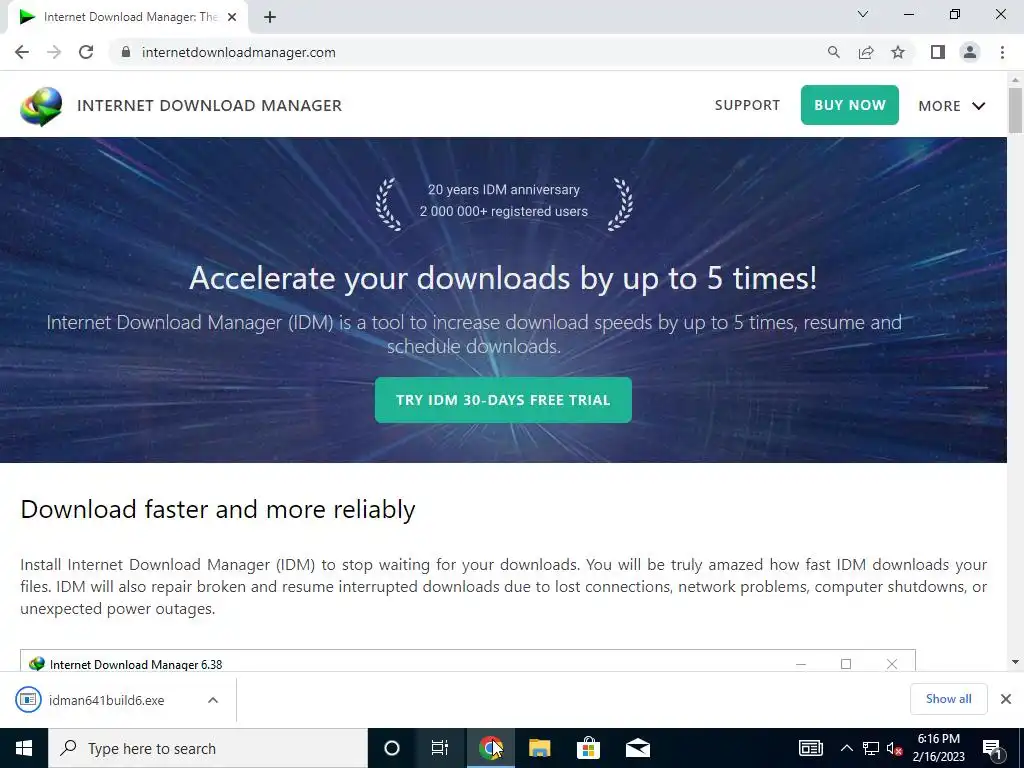Open the SUPPORT page
Screen dimensions: 1024x768
pos(747,105)
